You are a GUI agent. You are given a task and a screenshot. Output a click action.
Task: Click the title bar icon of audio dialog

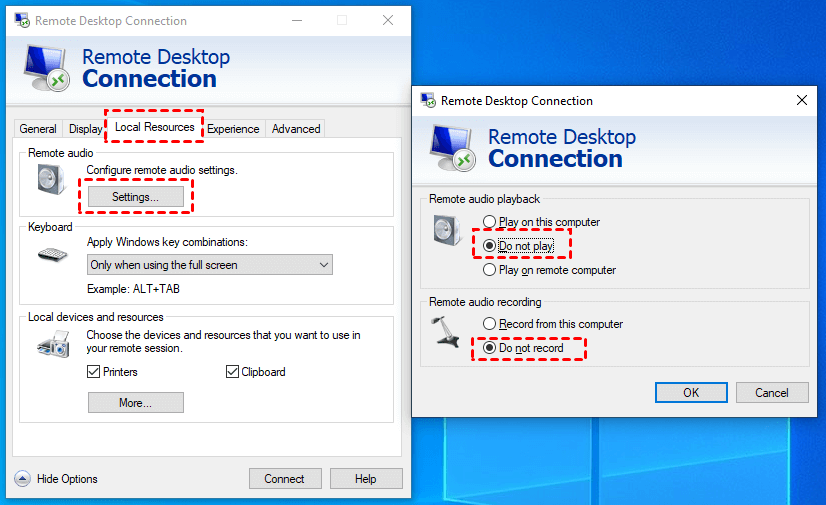[x=428, y=100]
